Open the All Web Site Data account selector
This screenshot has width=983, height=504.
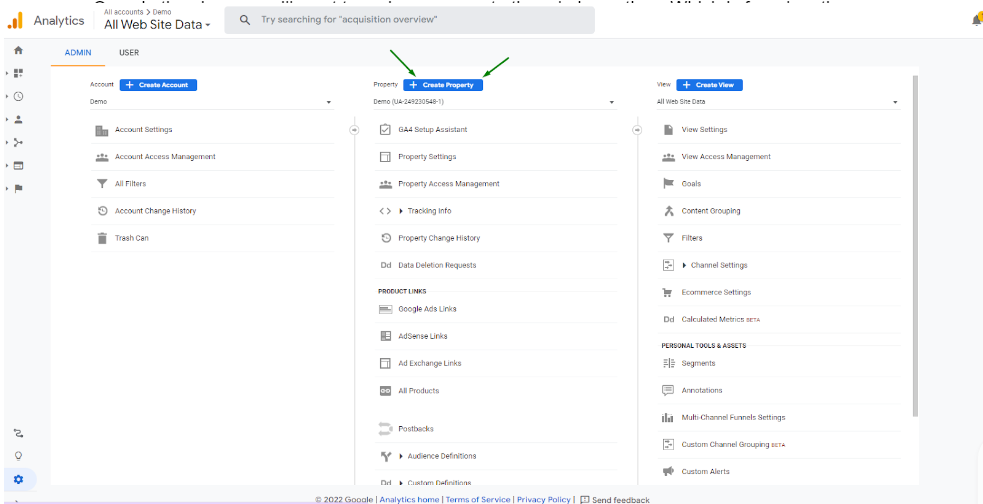[157, 25]
